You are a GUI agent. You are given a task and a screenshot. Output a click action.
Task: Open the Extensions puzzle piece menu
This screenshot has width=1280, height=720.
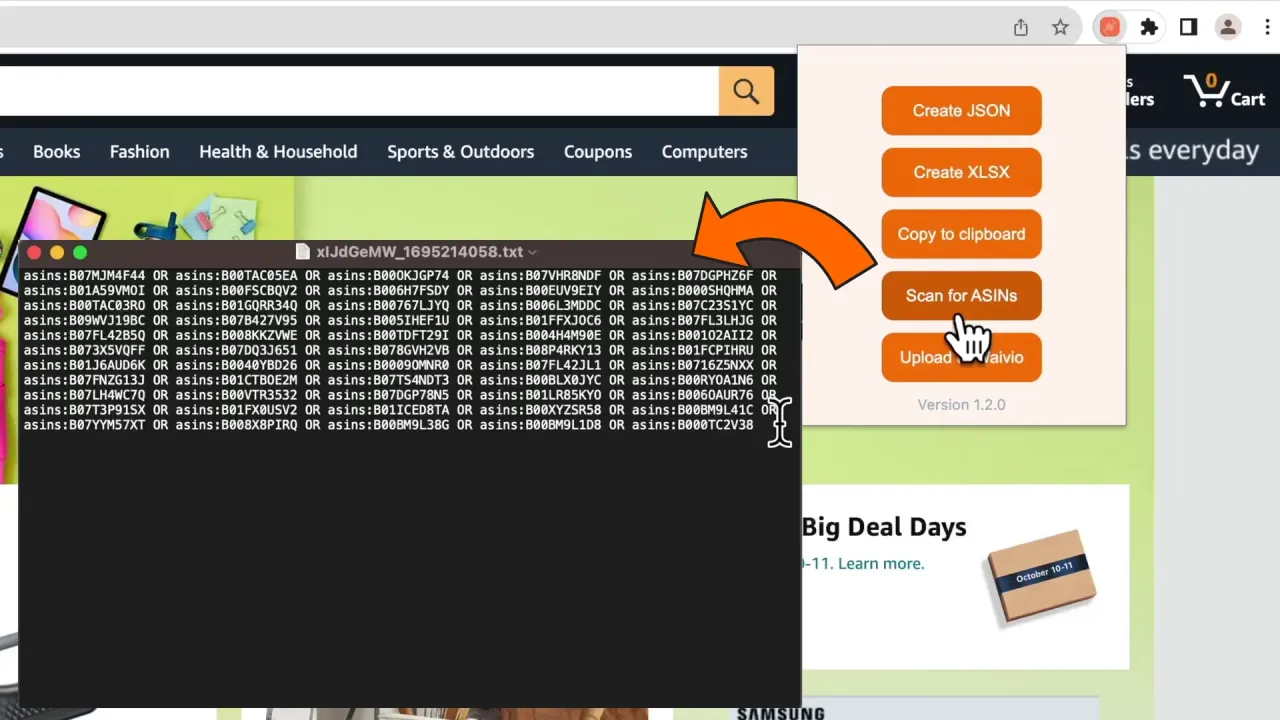(x=1149, y=28)
